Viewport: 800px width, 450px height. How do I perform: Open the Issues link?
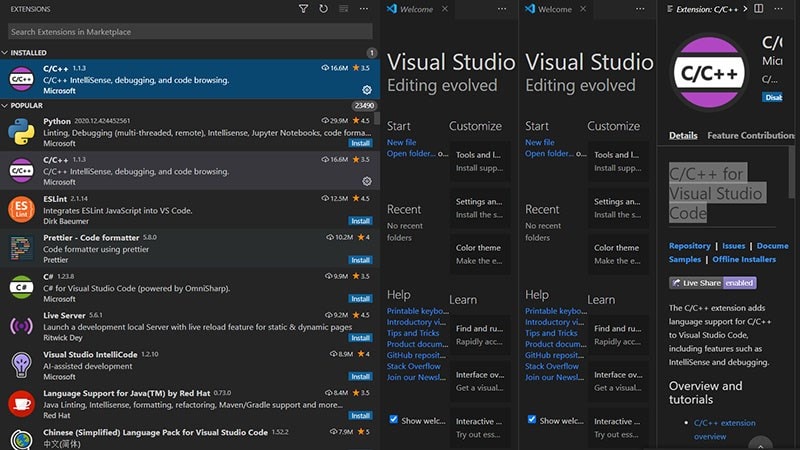coord(734,246)
